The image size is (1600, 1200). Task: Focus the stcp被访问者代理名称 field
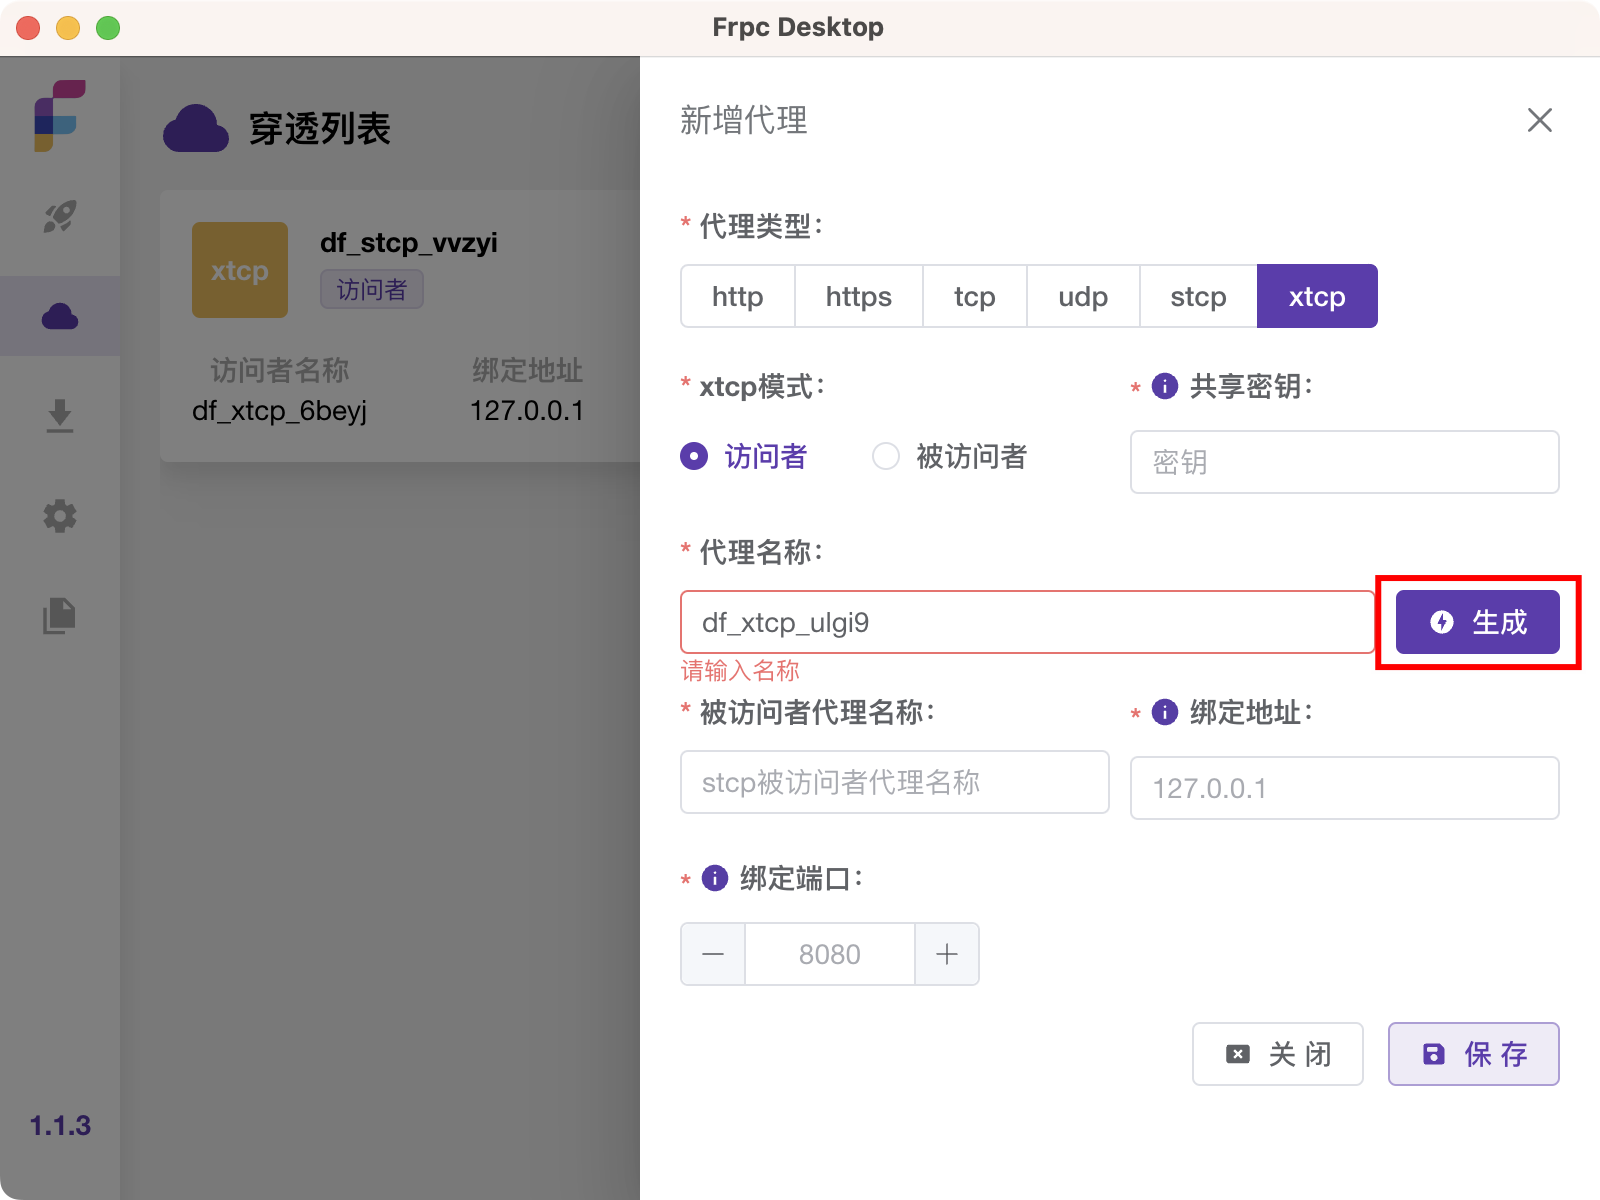coord(895,782)
